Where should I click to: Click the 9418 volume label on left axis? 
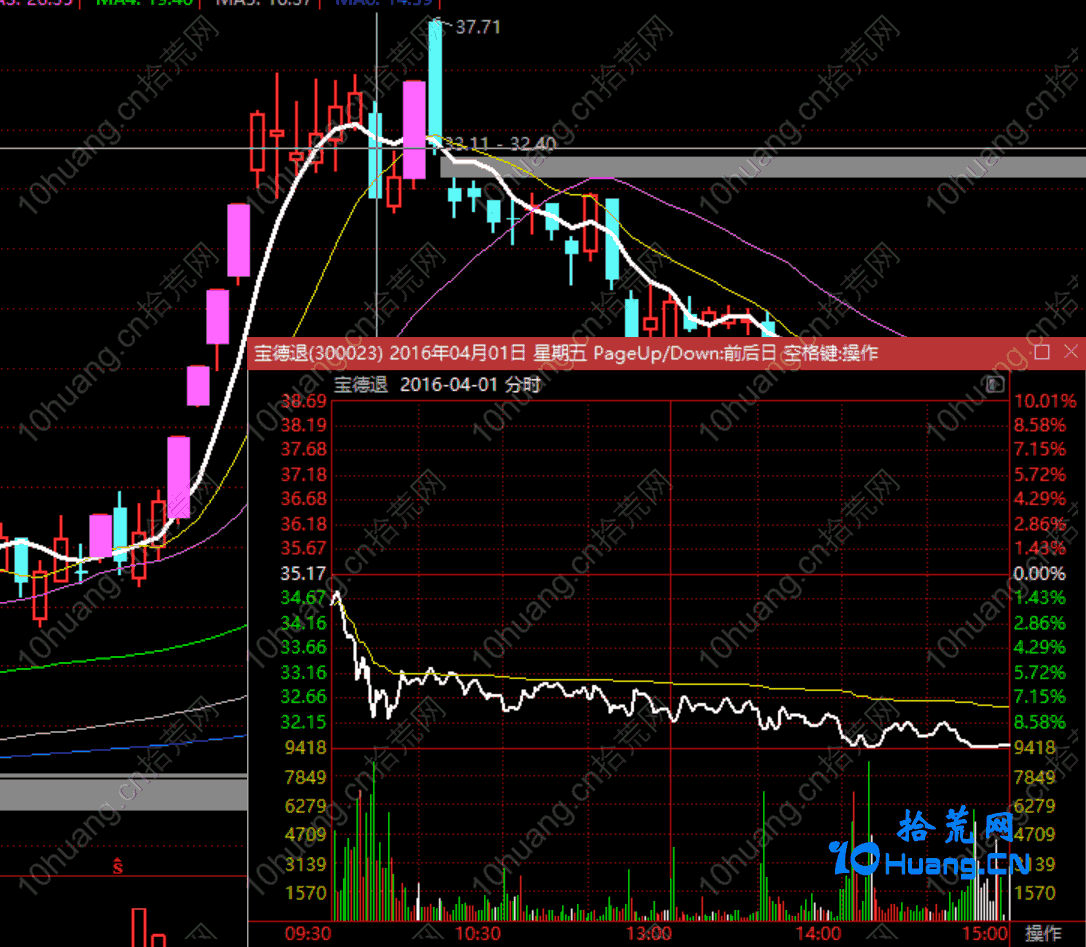click(305, 747)
